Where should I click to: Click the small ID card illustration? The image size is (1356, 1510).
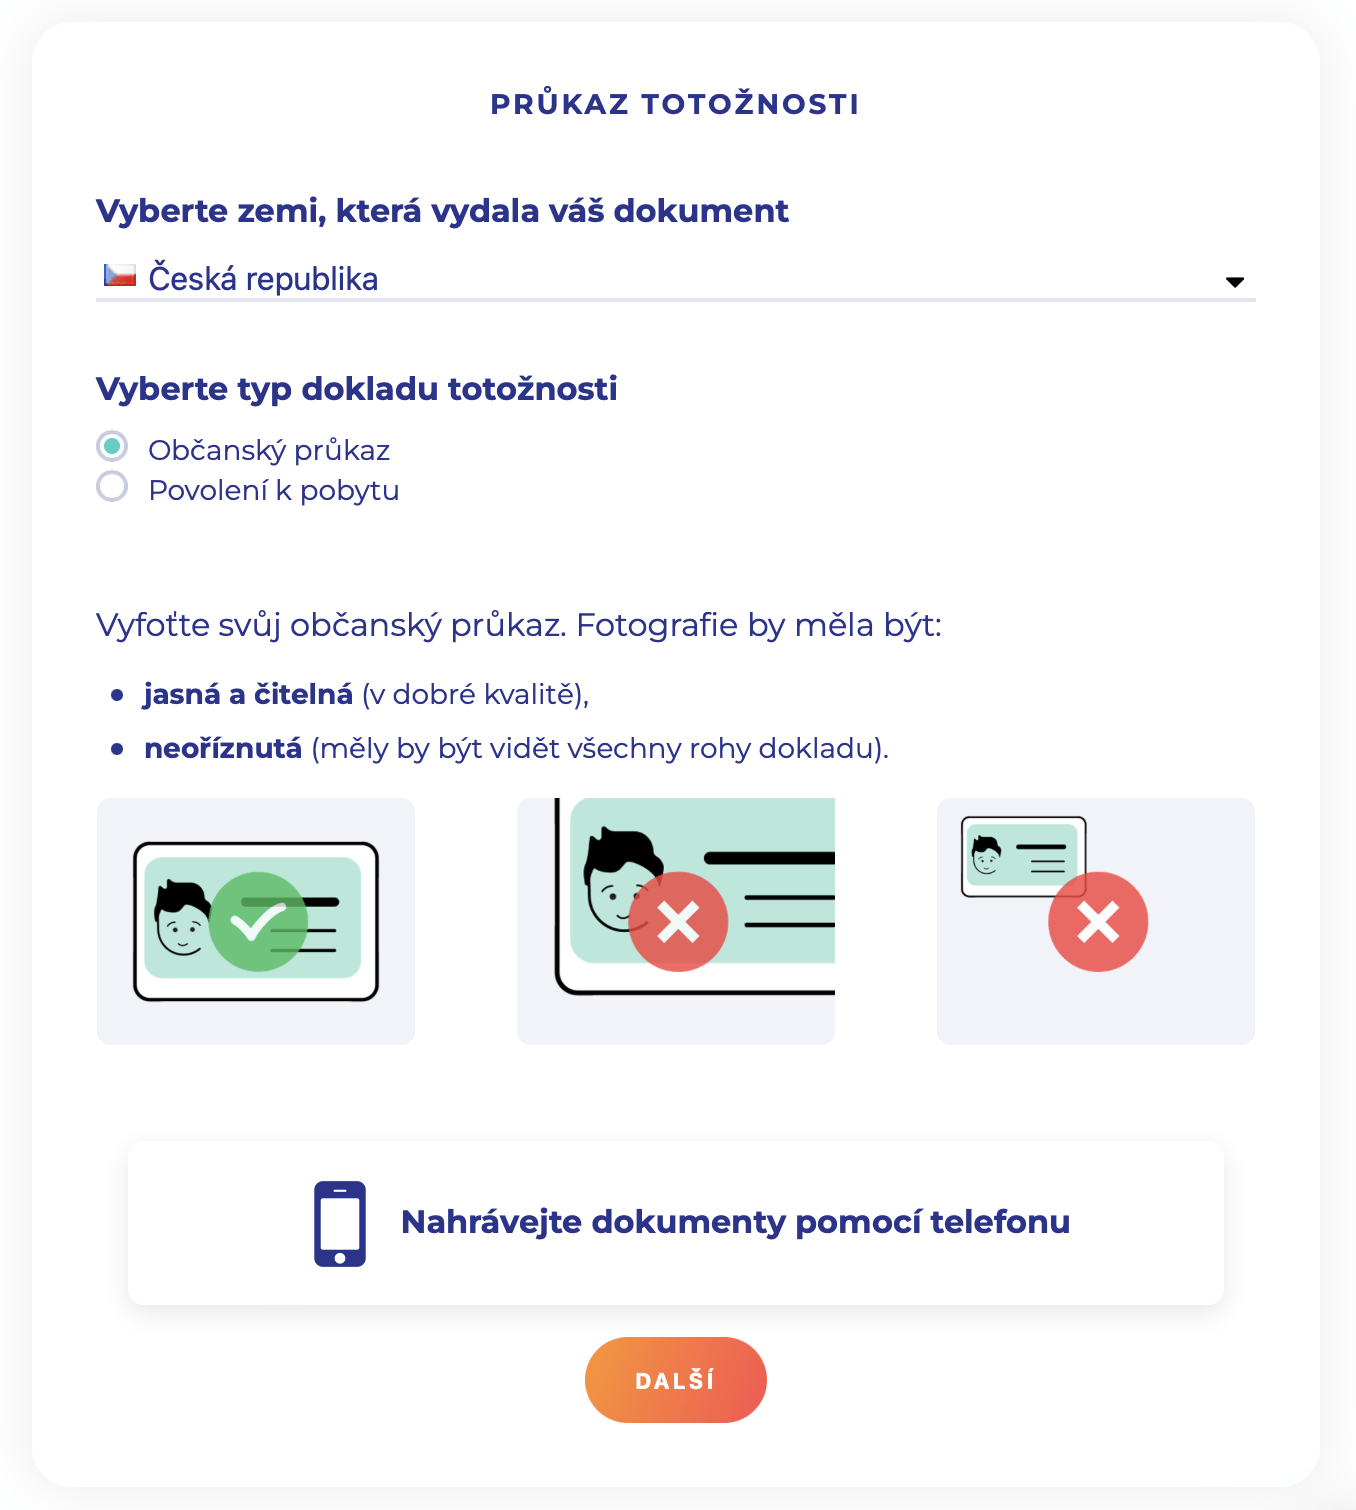click(1023, 857)
